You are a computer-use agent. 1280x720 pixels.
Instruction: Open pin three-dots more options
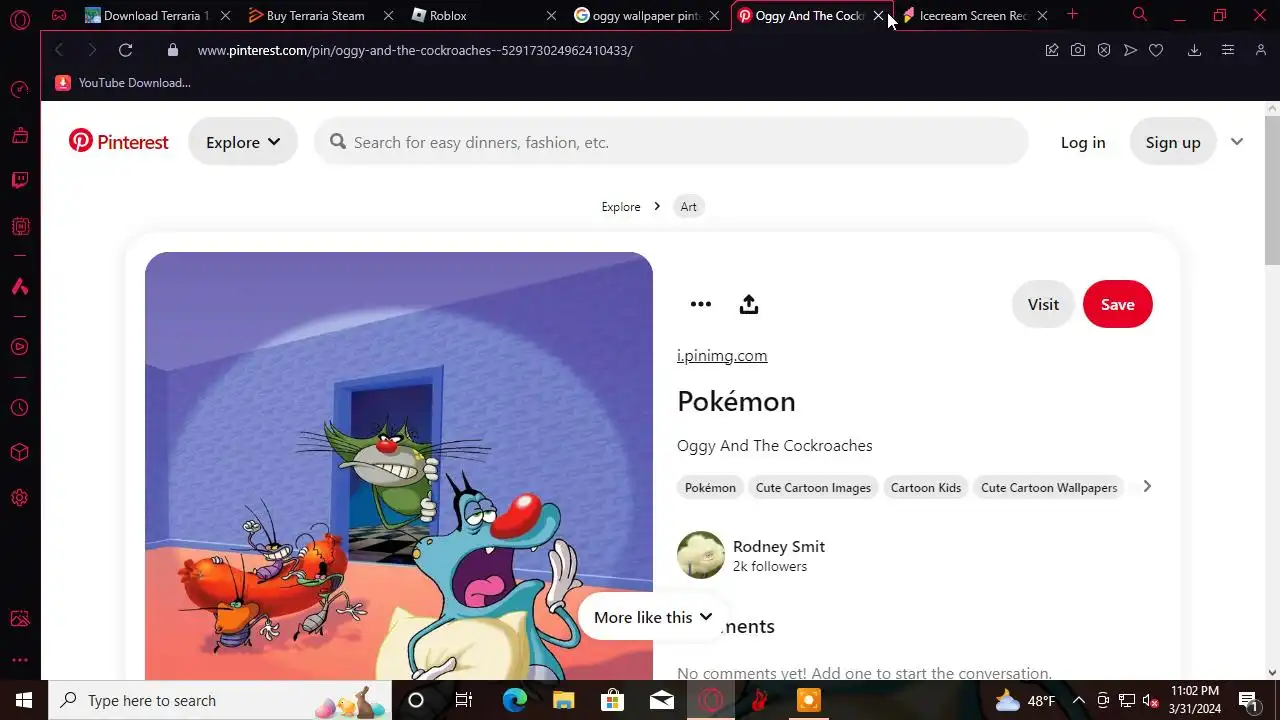[701, 304]
